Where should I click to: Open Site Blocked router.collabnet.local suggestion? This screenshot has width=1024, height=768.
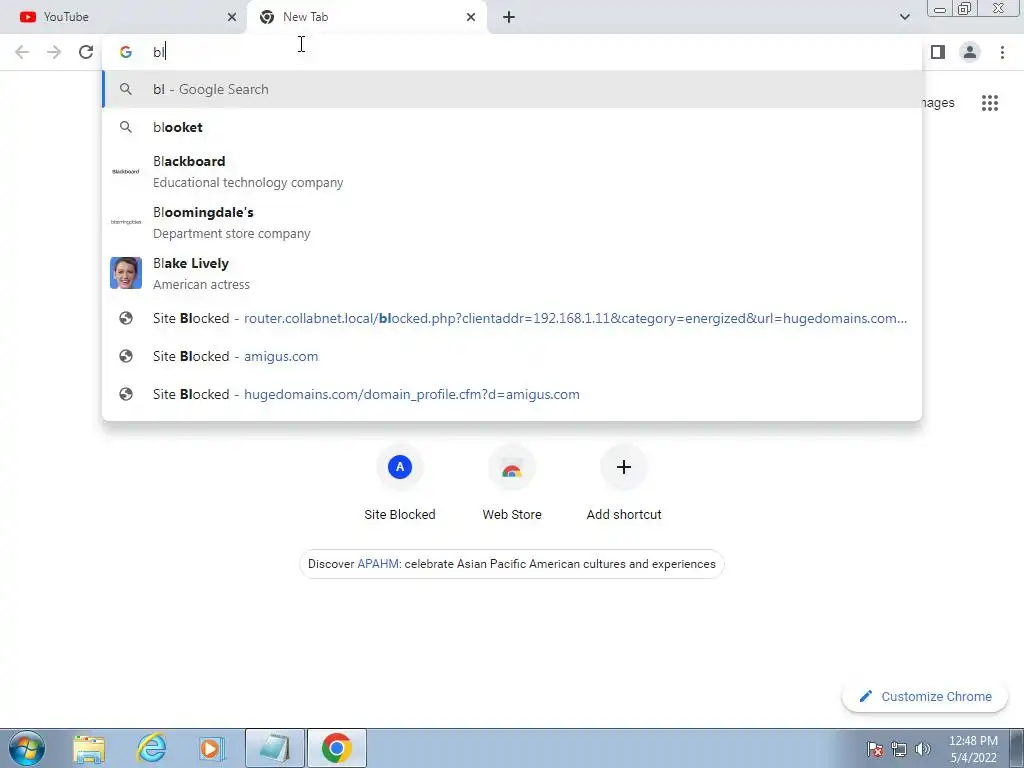(x=512, y=319)
